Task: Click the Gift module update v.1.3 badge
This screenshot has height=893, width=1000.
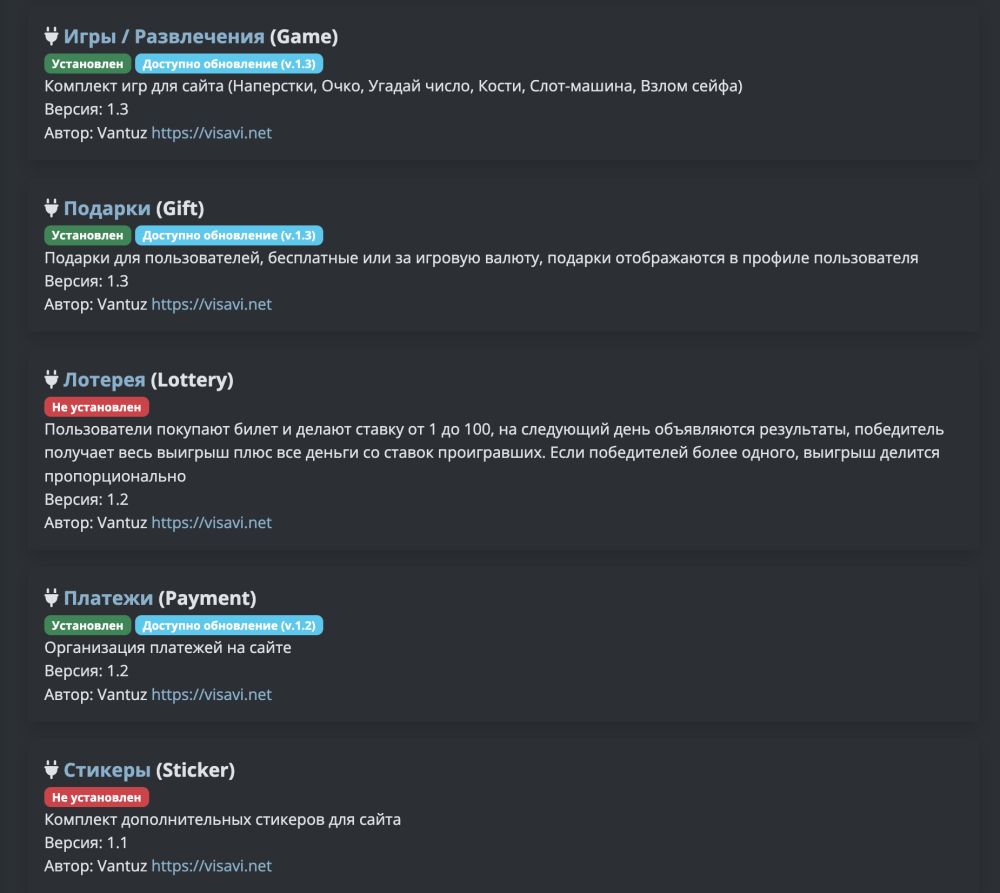Action: coord(229,235)
